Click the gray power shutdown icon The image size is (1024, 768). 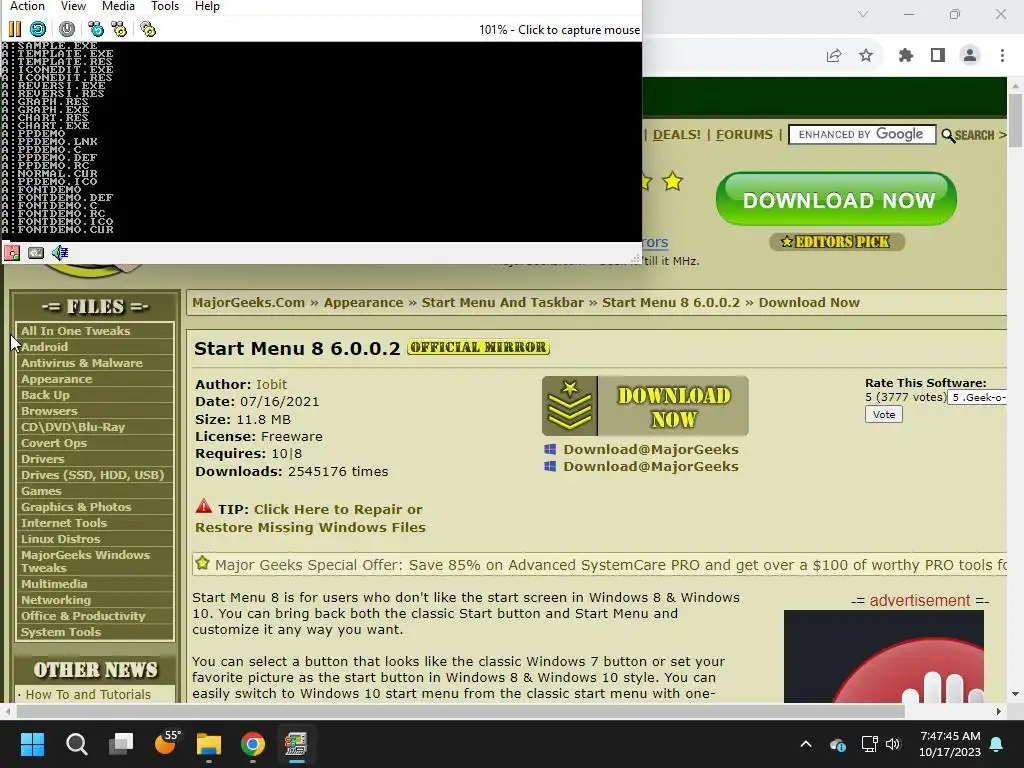(x=67, y=29)
